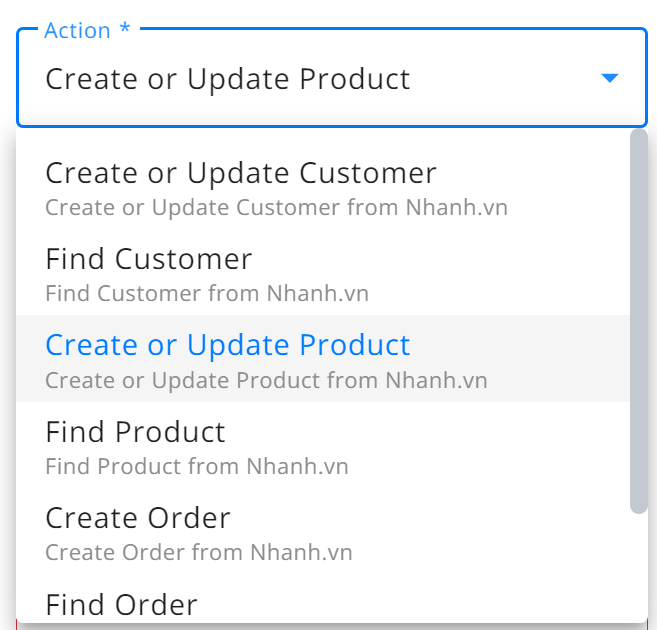Select Find Product from the list
This screenshot has width=657, height=630.
click(323, 445)
